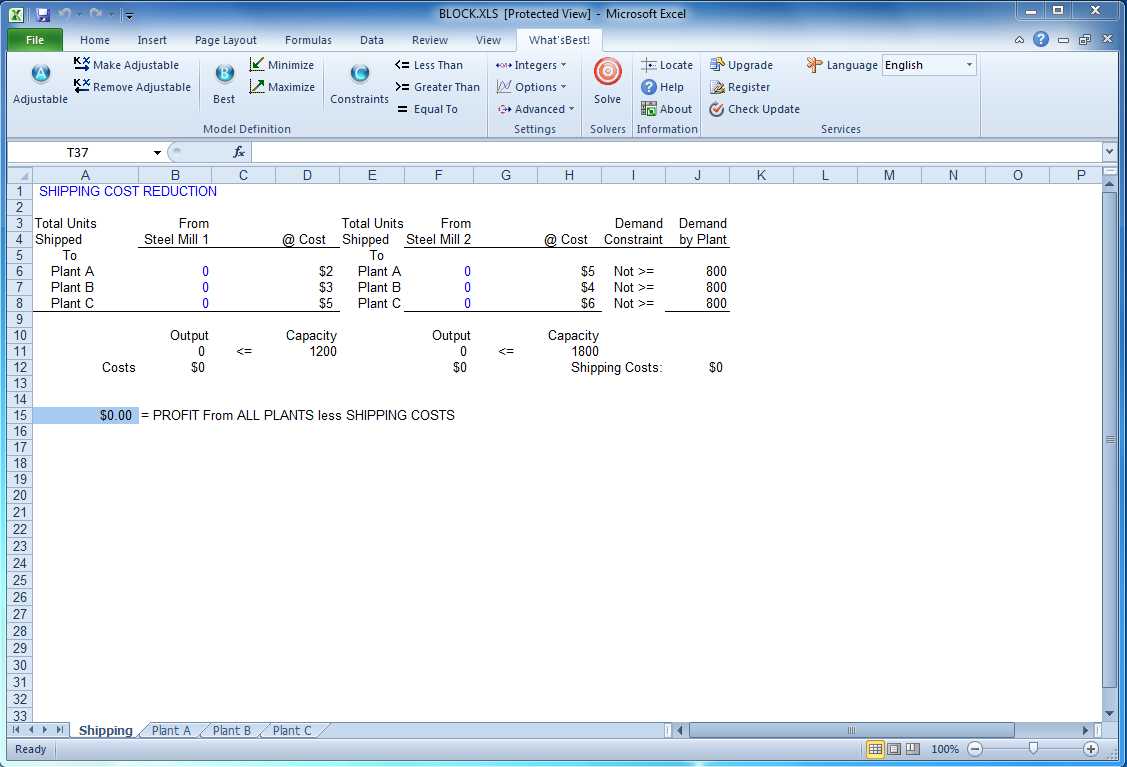1127x767 pixels.
Task: Run the Solve target icon
Action: tap(607, 72)
